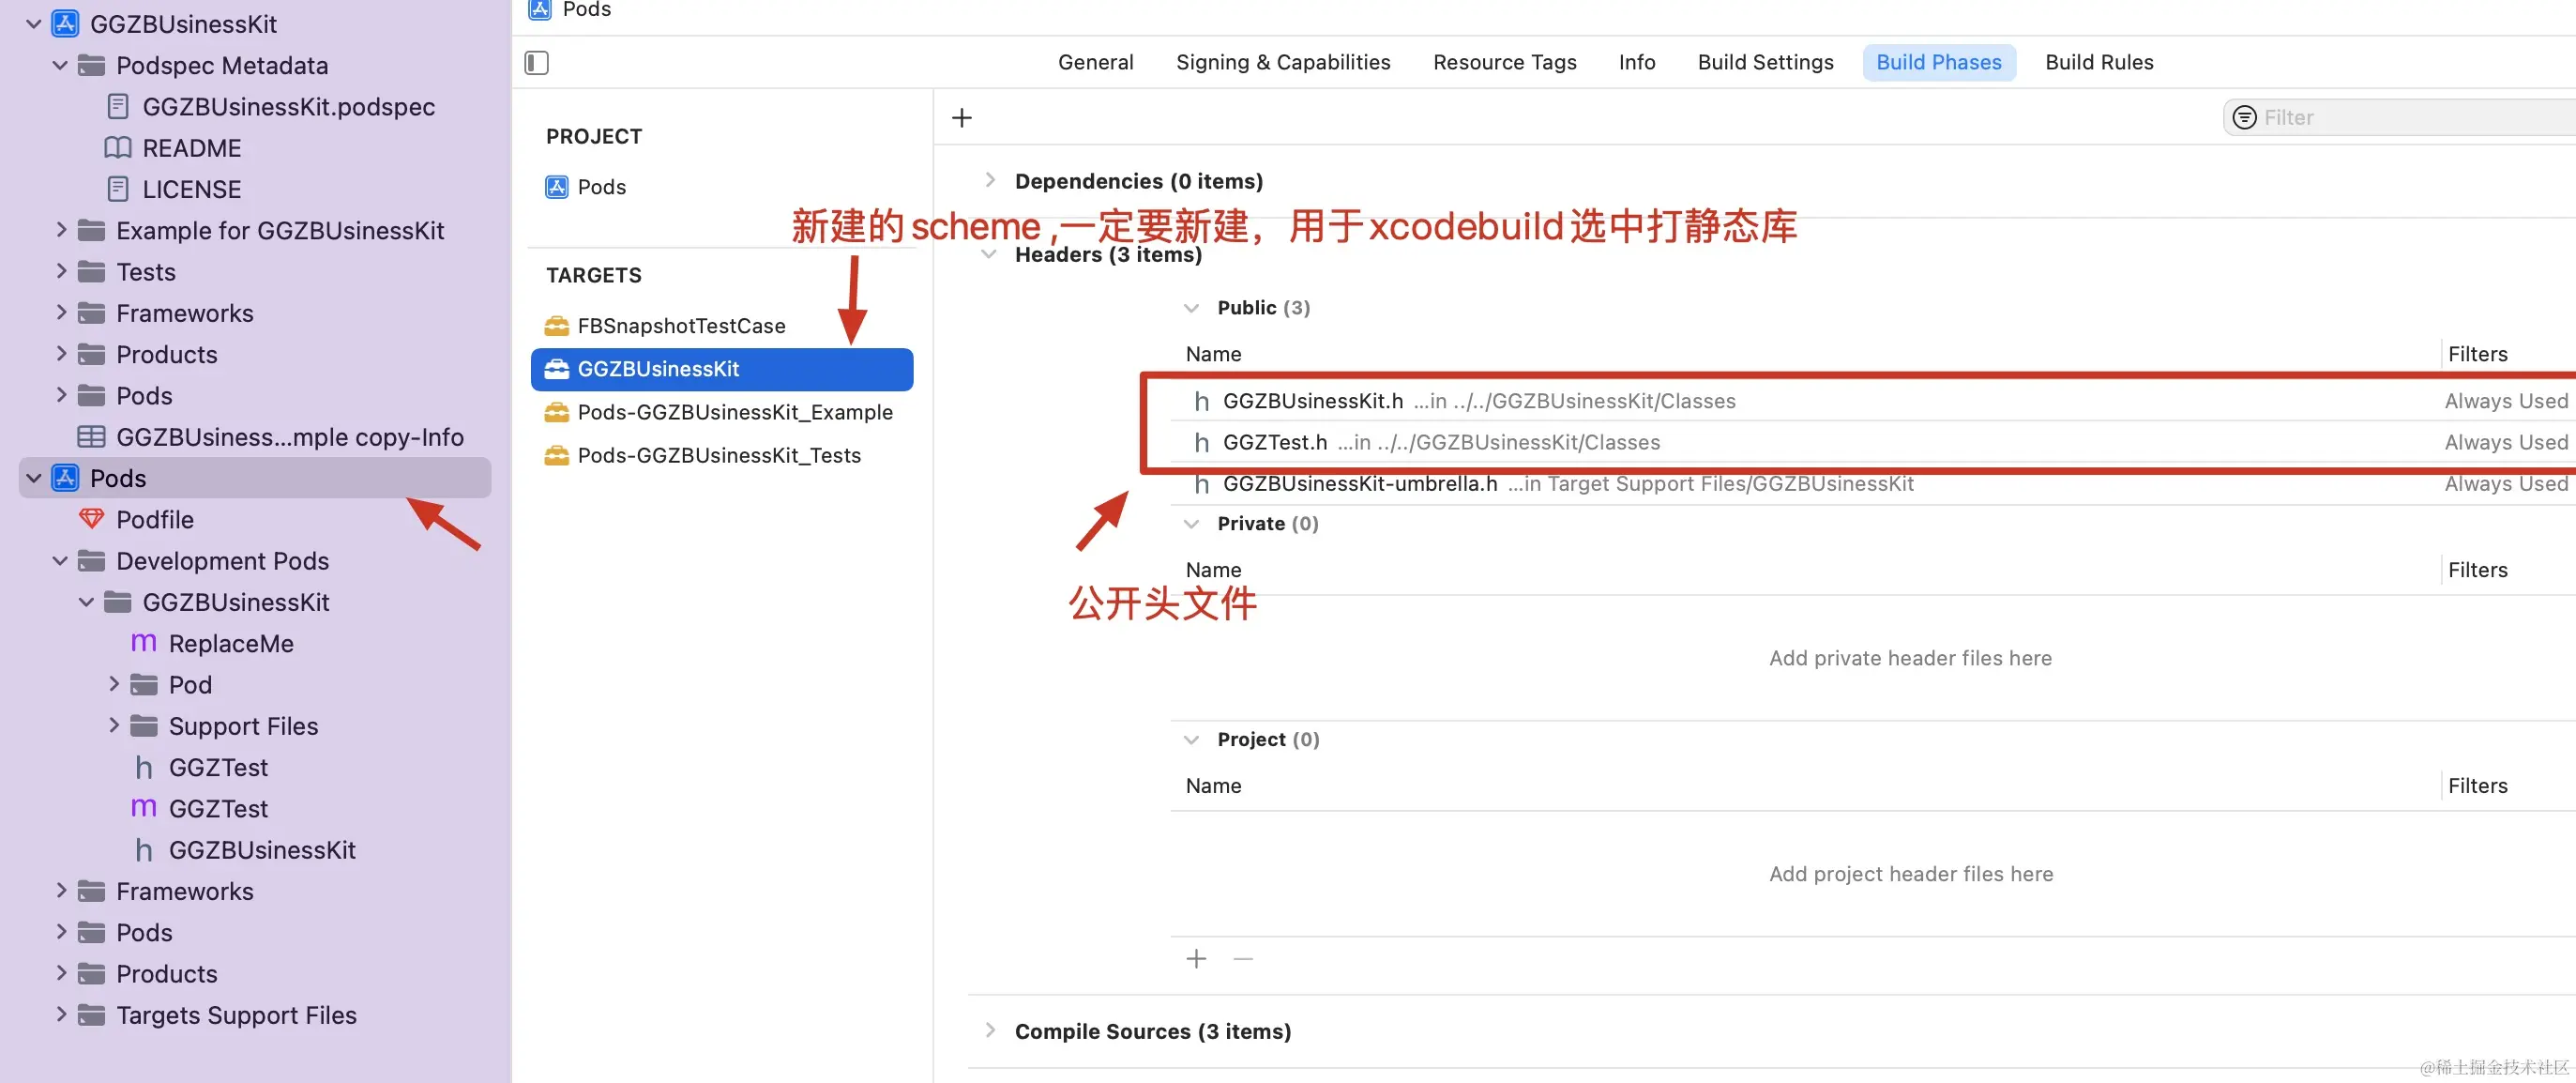Expand the Compile Sources build phase
Image resolution: width=2576 pixels, height=1083 pixels.
click(990, 1030)
